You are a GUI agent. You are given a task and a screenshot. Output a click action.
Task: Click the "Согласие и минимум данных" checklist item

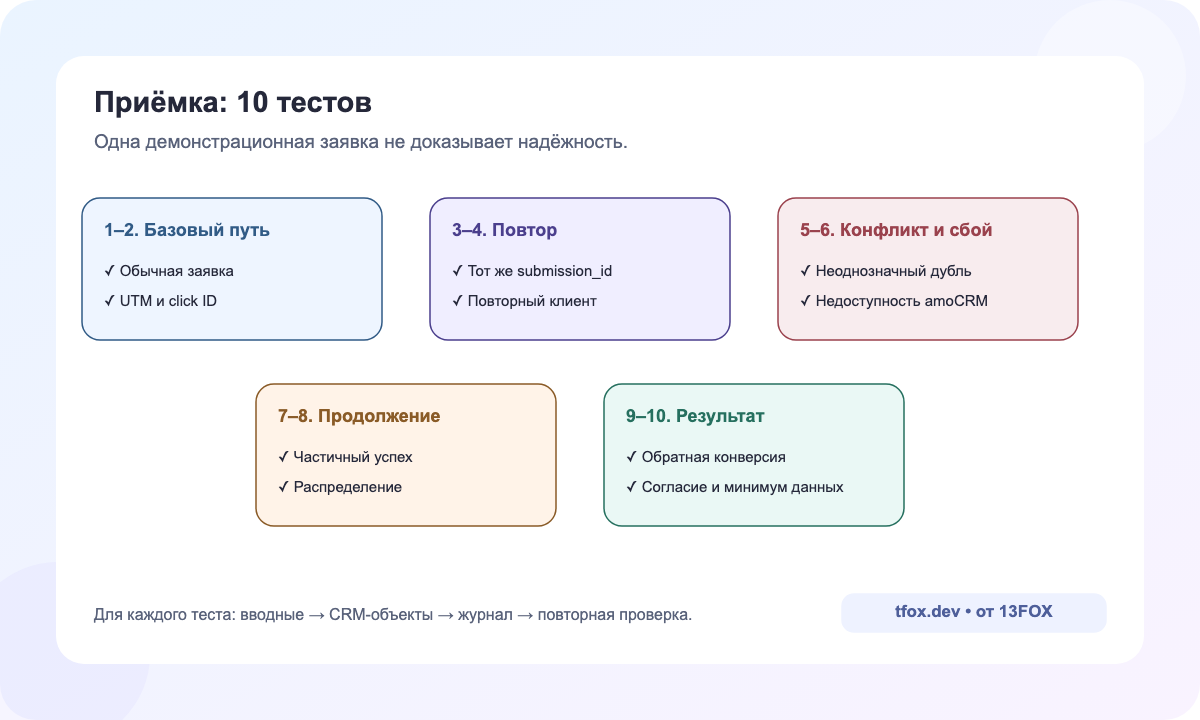pos(735,486)
